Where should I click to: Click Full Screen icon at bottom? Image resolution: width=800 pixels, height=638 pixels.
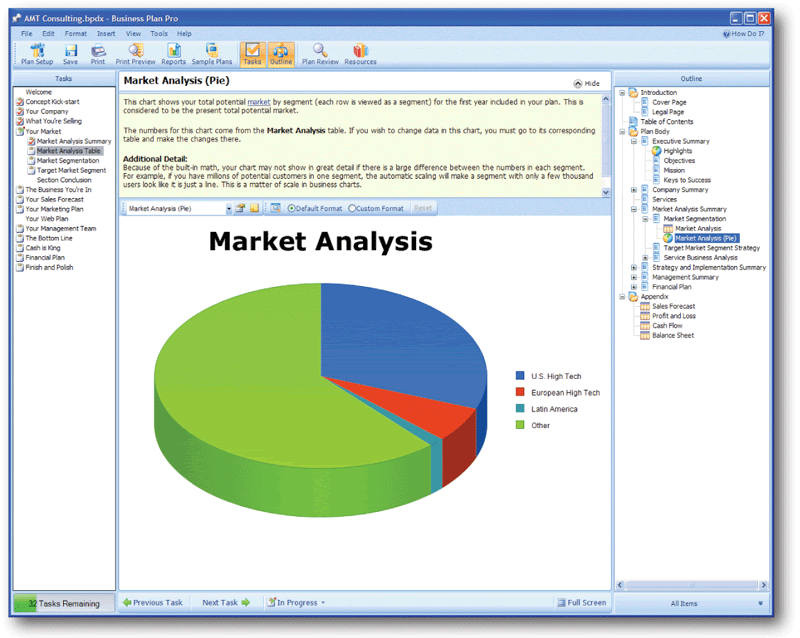(562, 603)
